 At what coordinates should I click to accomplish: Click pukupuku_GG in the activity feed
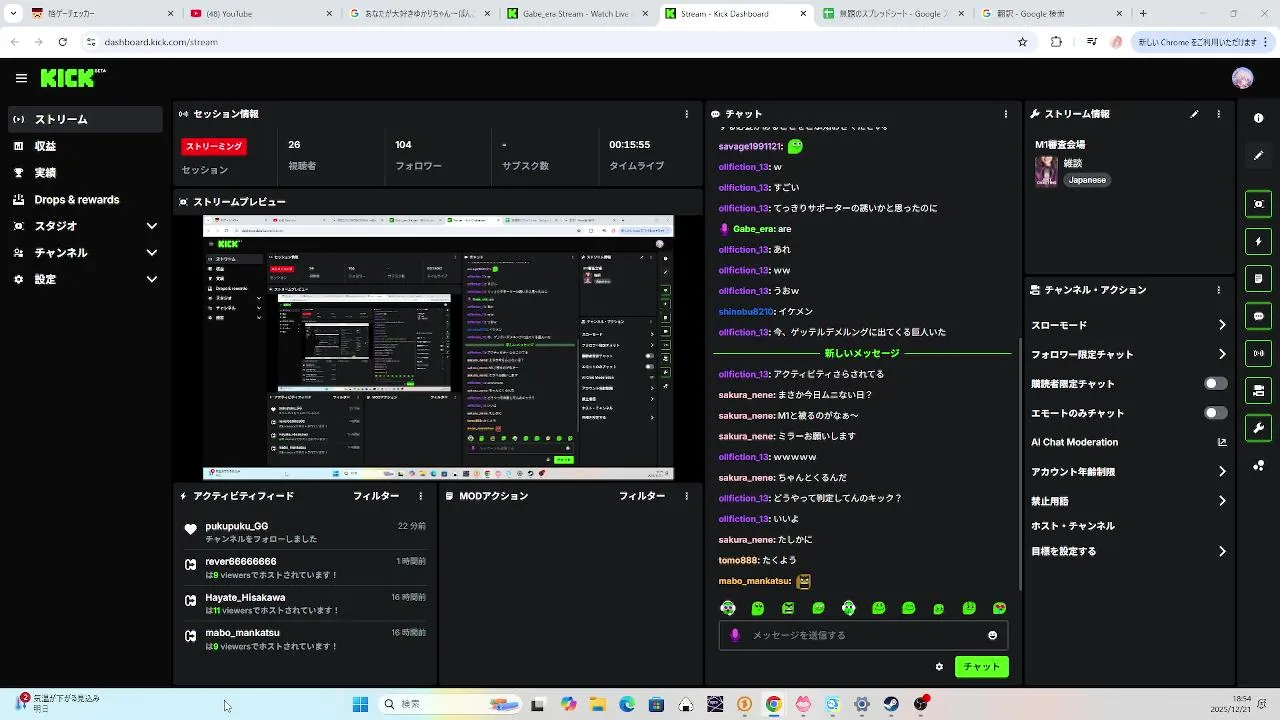[x=236, y=526]
